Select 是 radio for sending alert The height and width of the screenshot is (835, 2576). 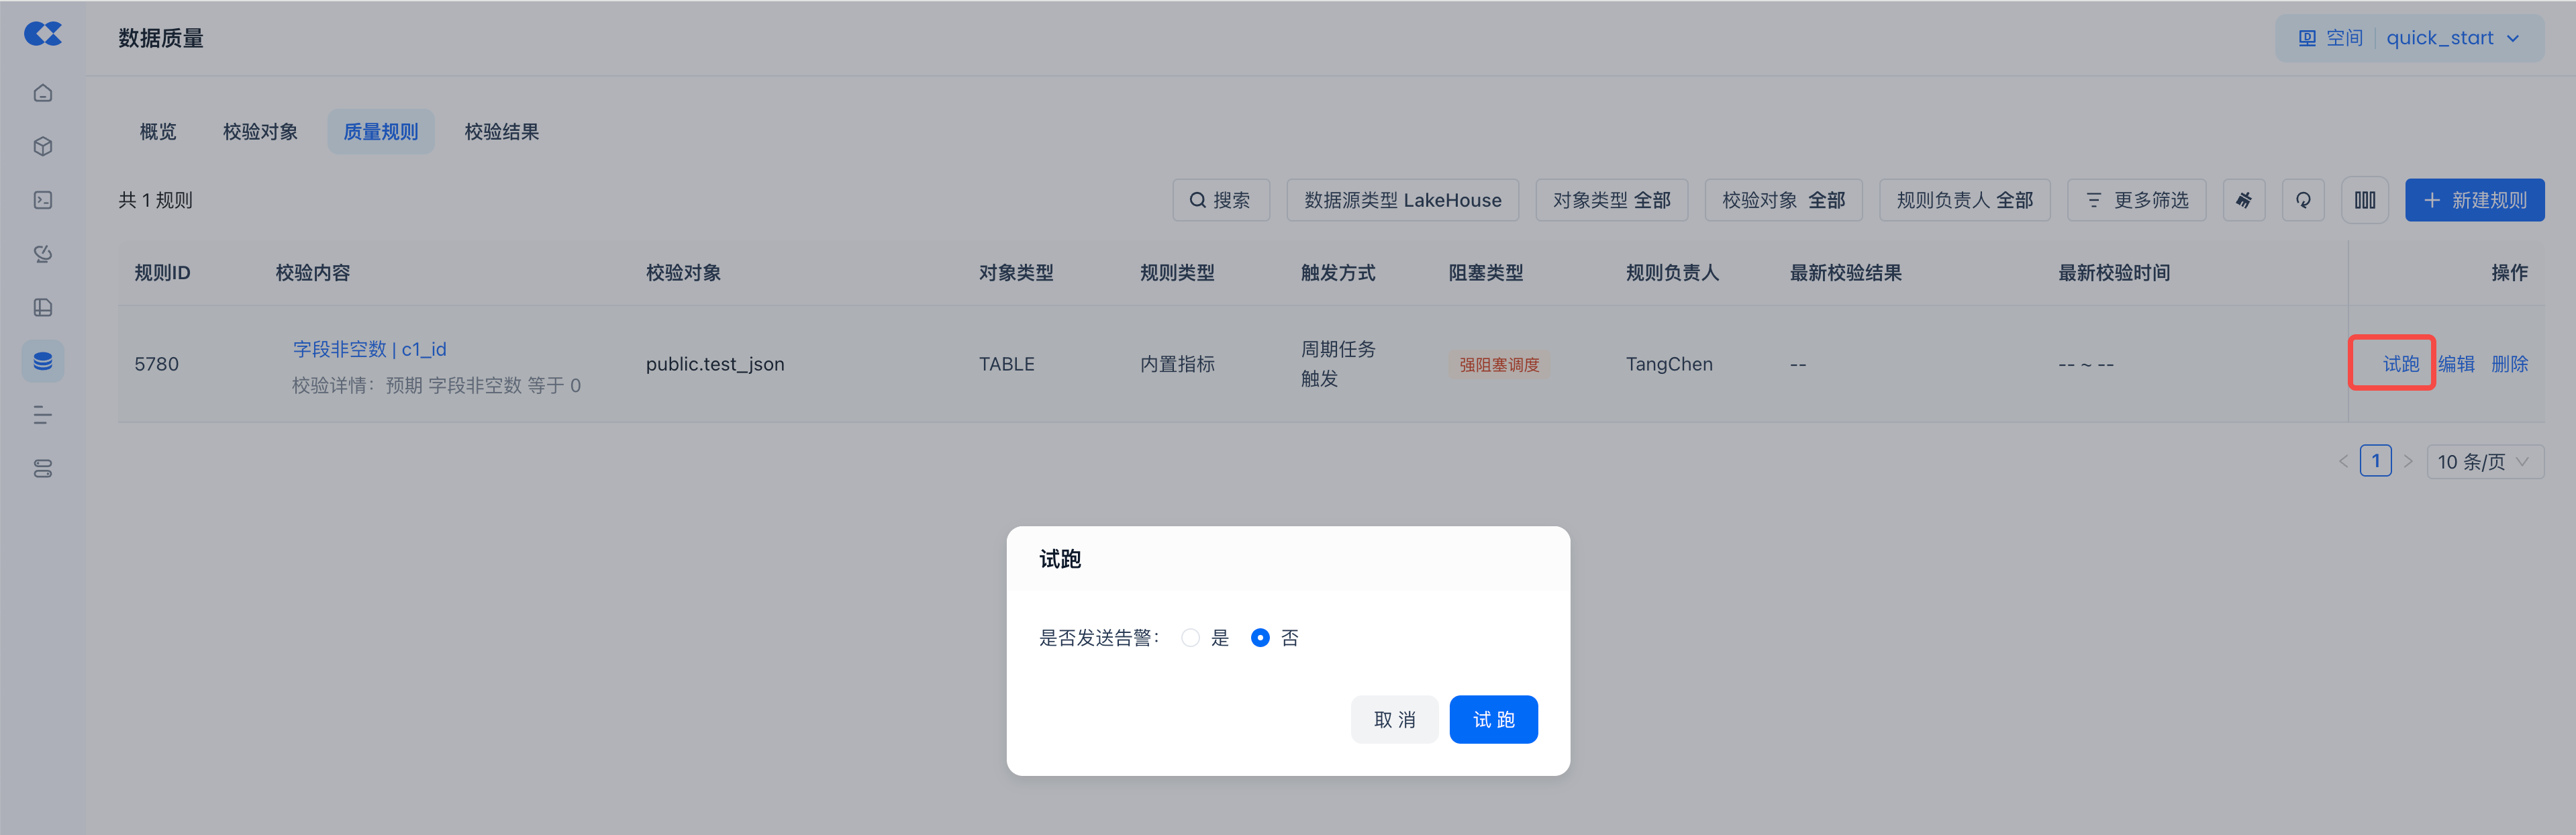pyautogui.click(x=1190, y=638)
